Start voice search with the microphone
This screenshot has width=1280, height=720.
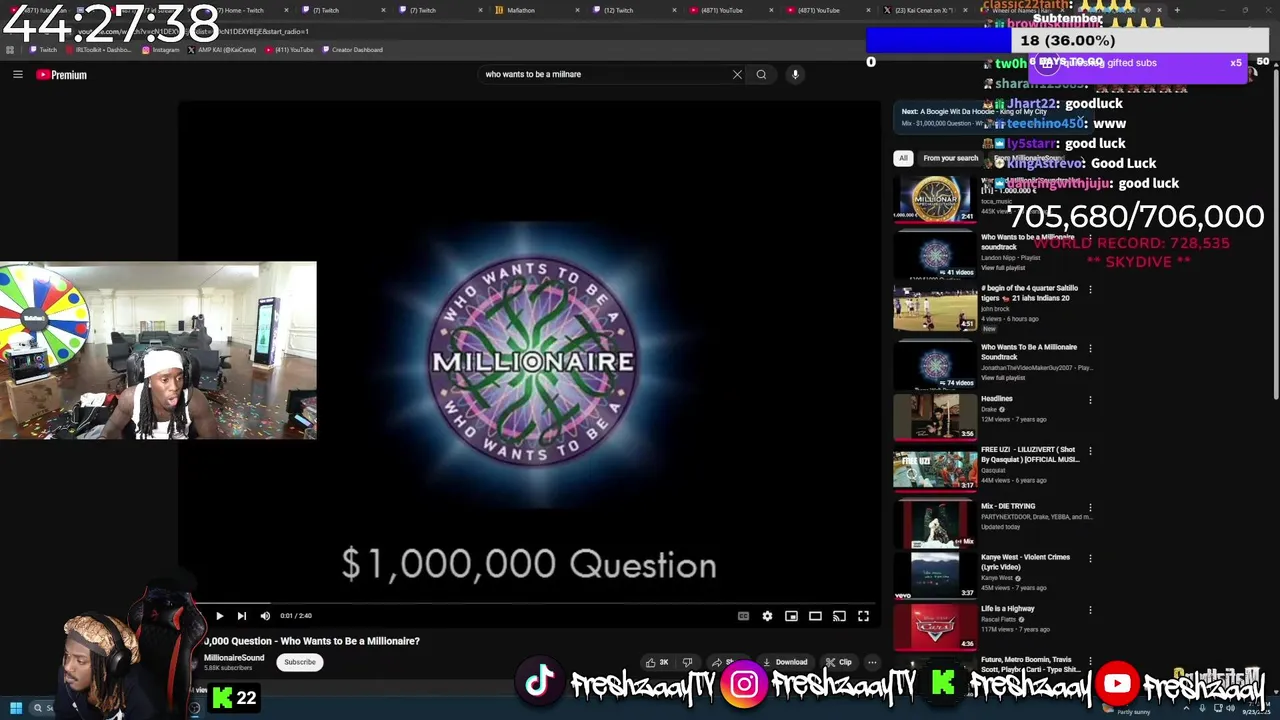pyautogui.click(x=795, y=74)
